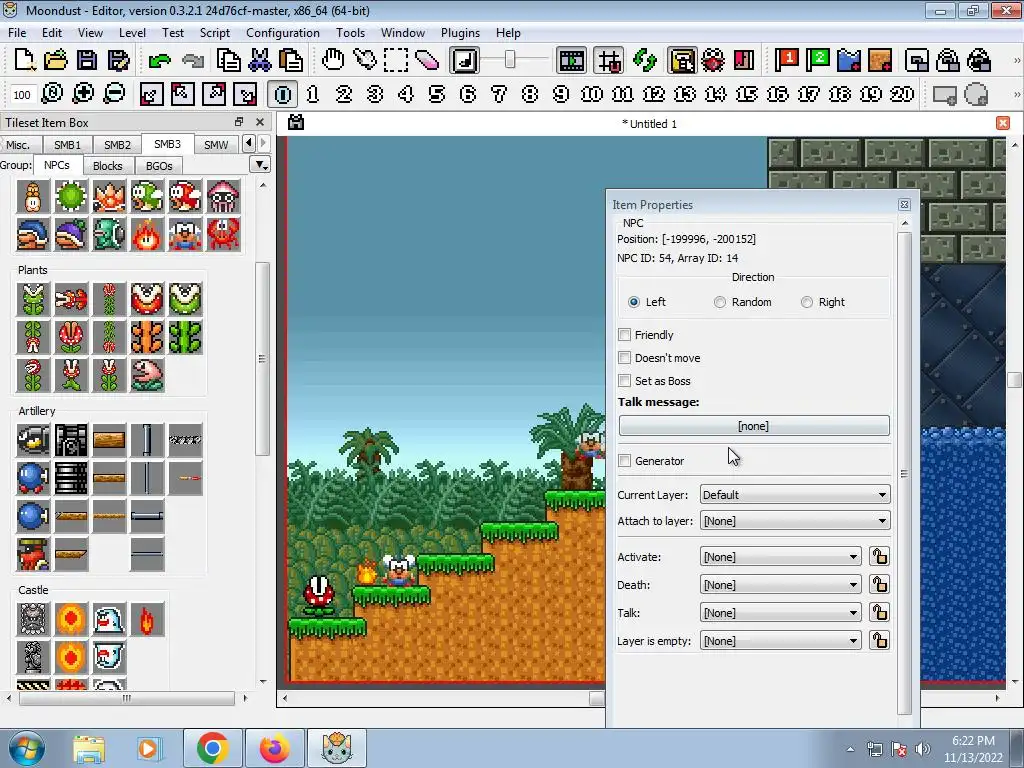This screenshot has width=1024, height=768.
Task: Open the Layer is empty dropdown
Action: (780, 641)
